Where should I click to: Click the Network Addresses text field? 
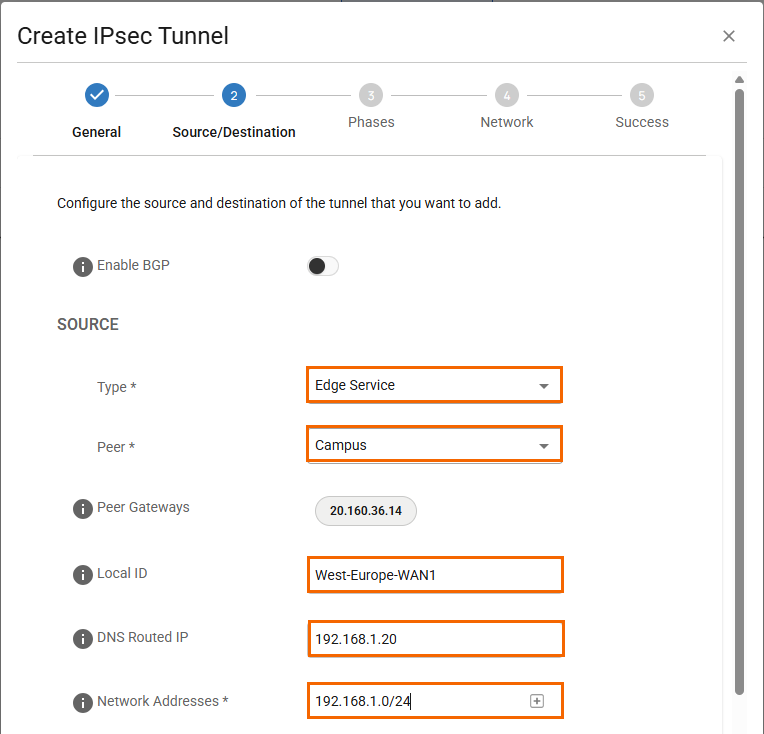point(415,701)
